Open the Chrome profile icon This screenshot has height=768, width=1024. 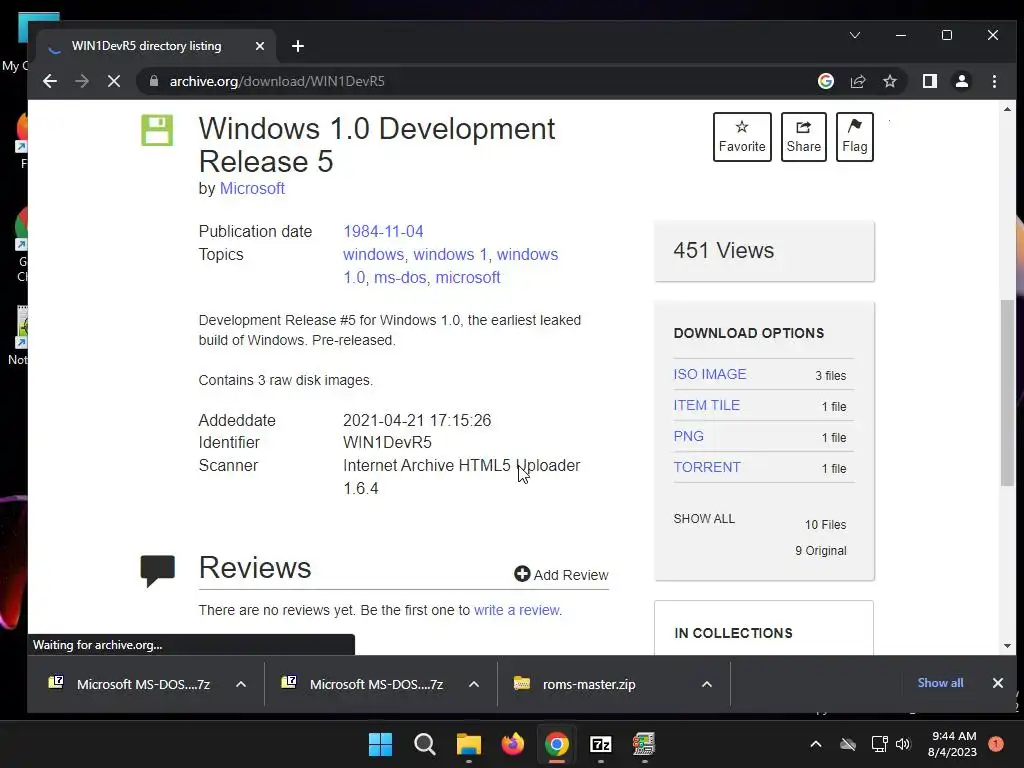[962, 81]
